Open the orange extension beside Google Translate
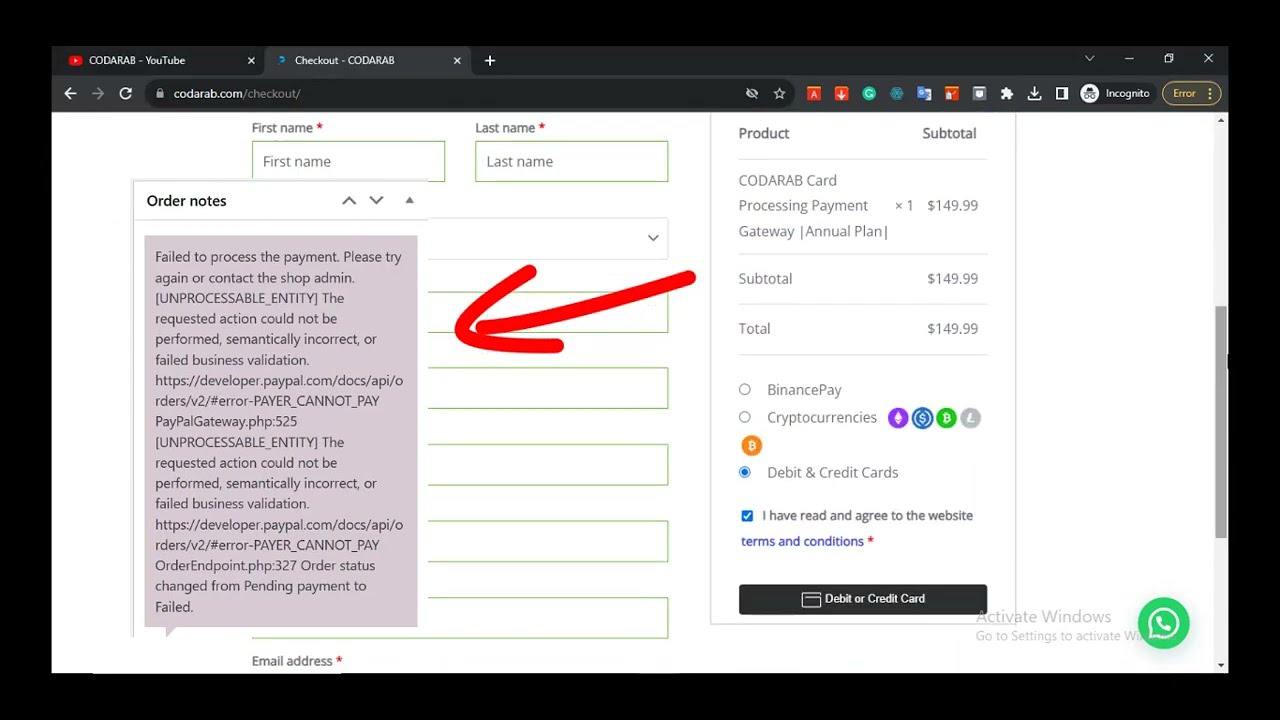The width and height of the screenshot is (1280, 720). 951,93
